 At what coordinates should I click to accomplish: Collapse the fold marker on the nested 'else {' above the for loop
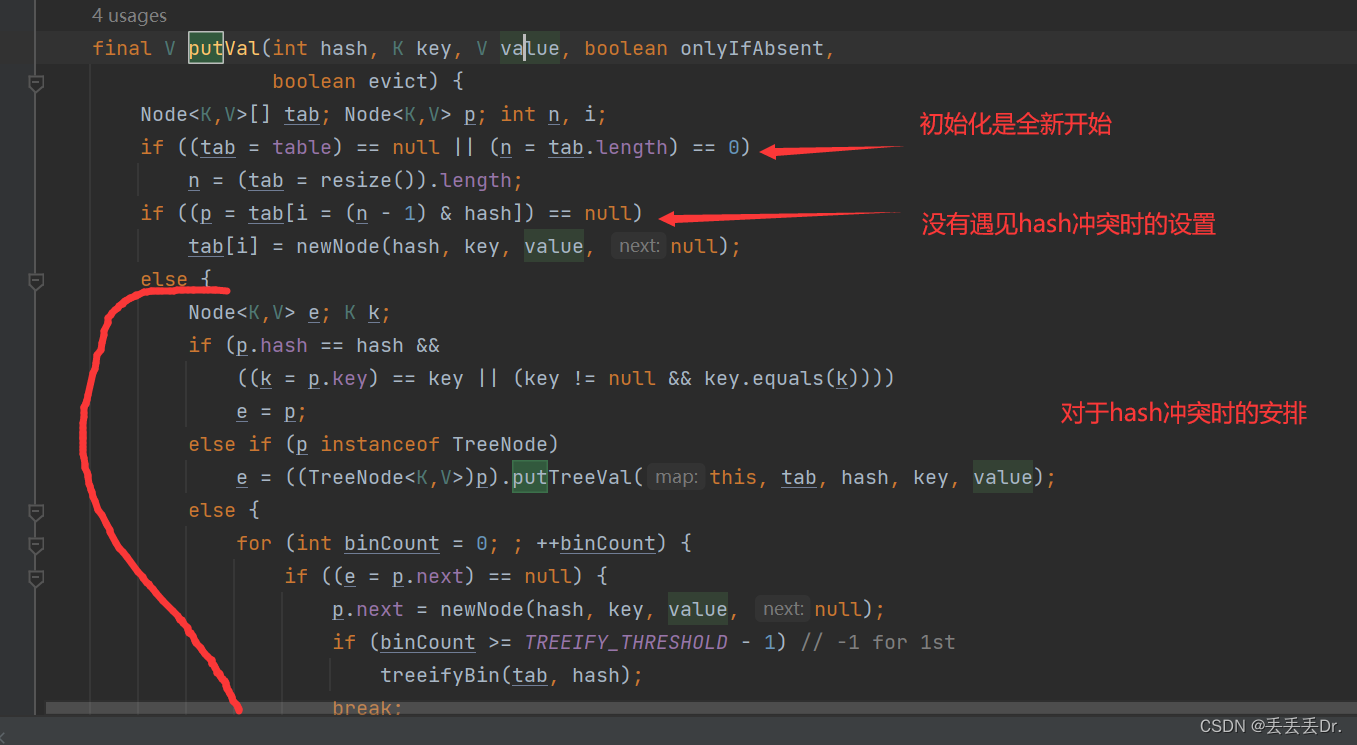point(36,512)
